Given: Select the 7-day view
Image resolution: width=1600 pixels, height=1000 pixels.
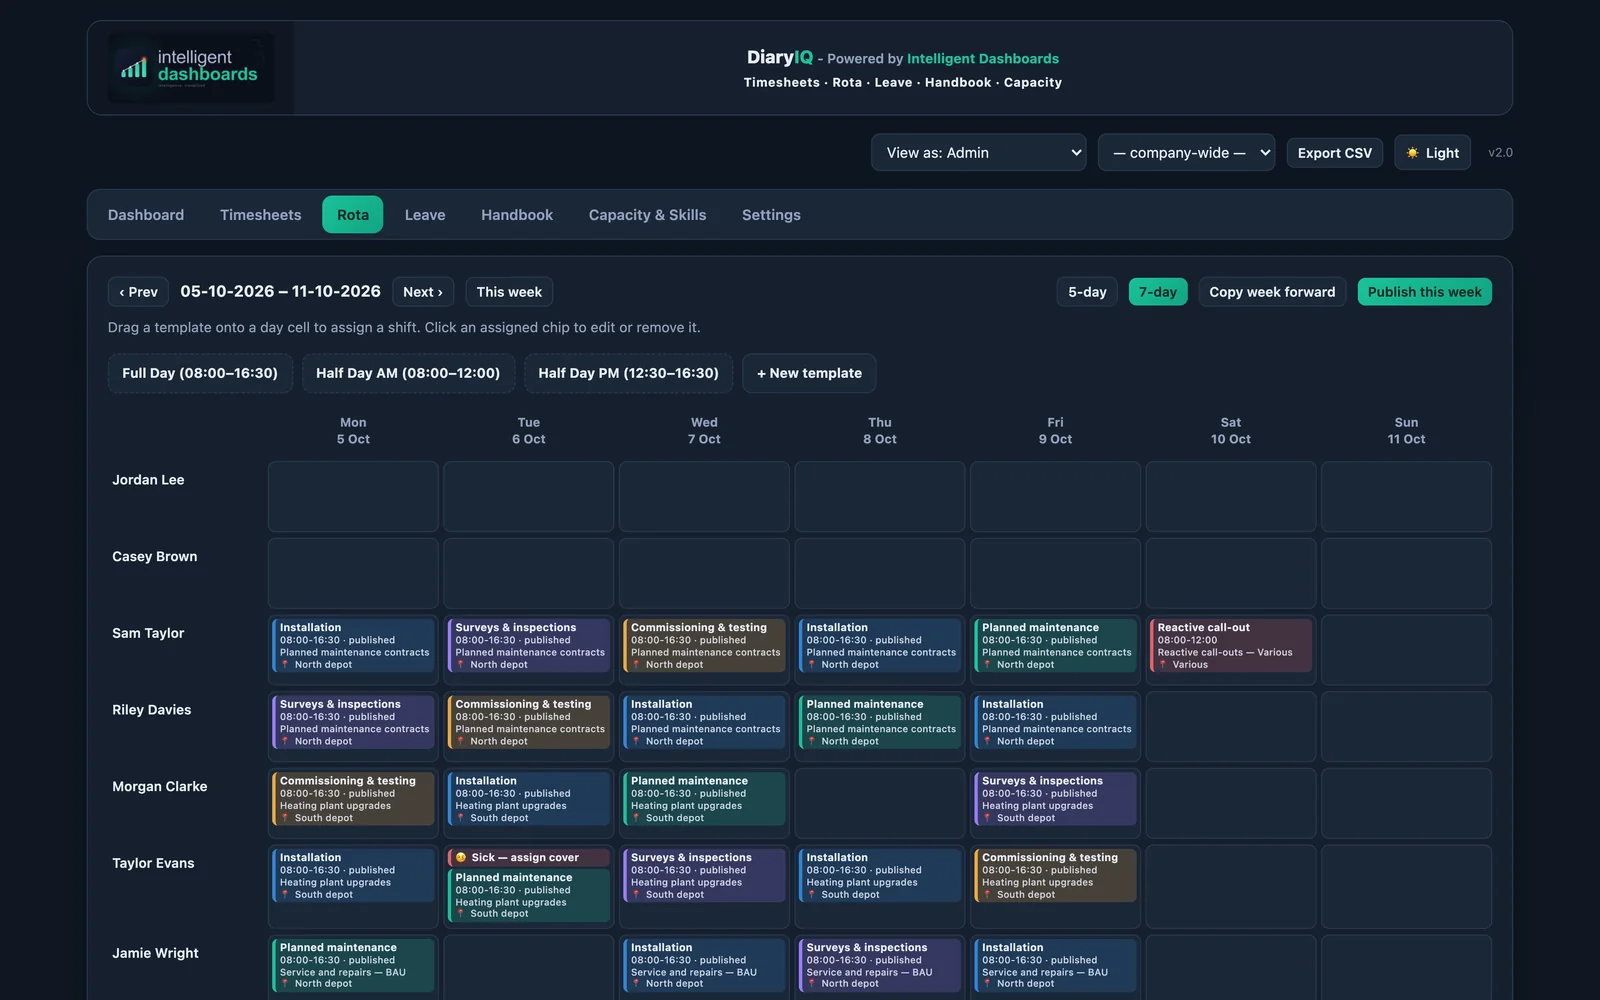Looking at the screenshot, I should pos(1158,292).
